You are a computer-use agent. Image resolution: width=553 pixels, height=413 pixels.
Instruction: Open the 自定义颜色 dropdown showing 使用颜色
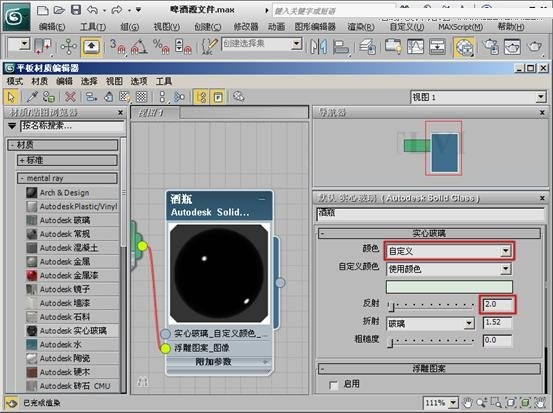[x=449, y=269]
